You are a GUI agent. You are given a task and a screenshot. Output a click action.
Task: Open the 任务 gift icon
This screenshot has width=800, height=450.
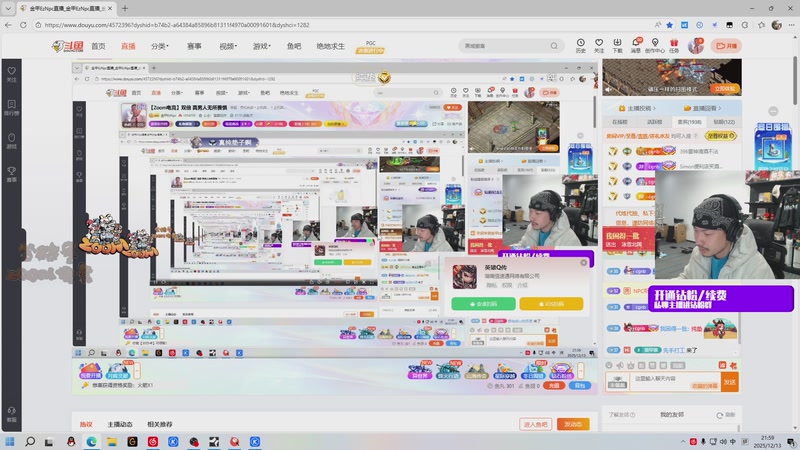click(x=674, y=45)
